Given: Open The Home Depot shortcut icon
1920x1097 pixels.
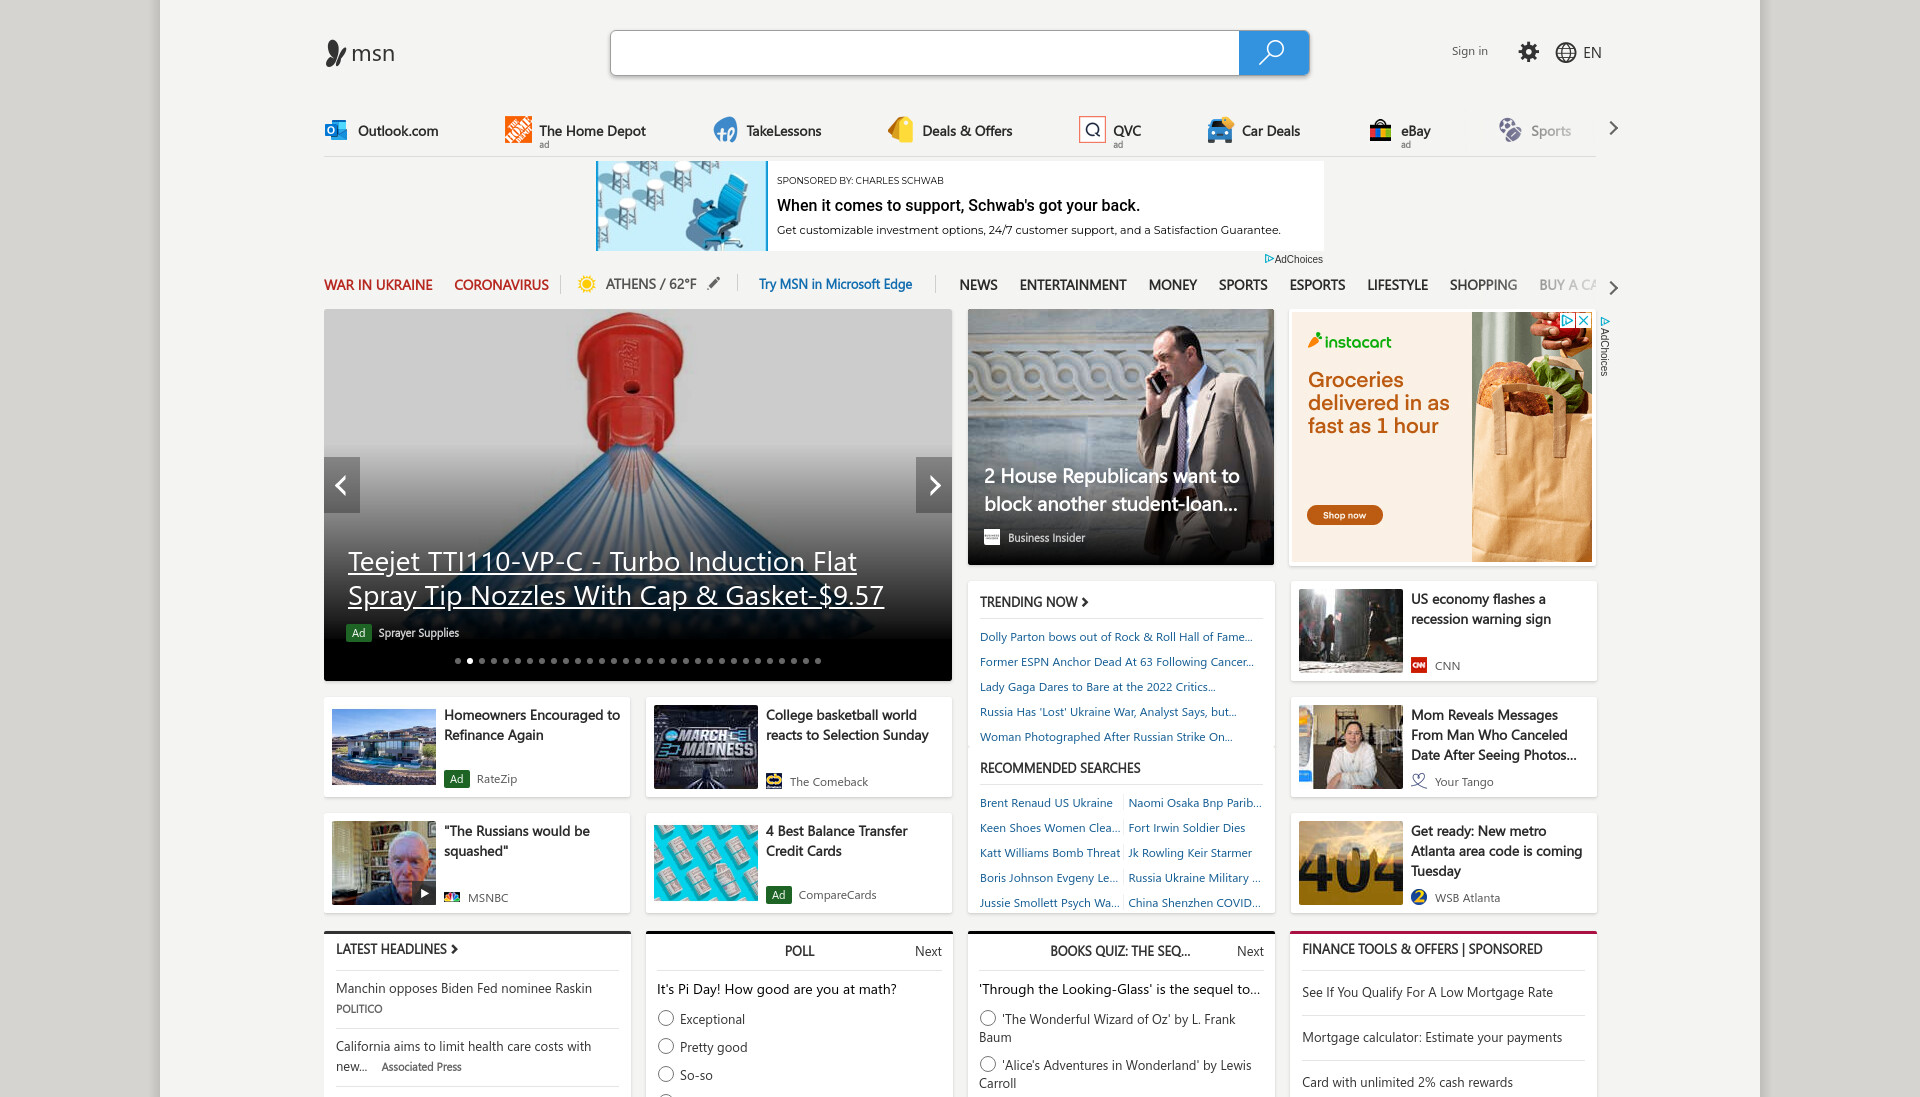Looking at the screenshot, I should (x=518, y=130).
